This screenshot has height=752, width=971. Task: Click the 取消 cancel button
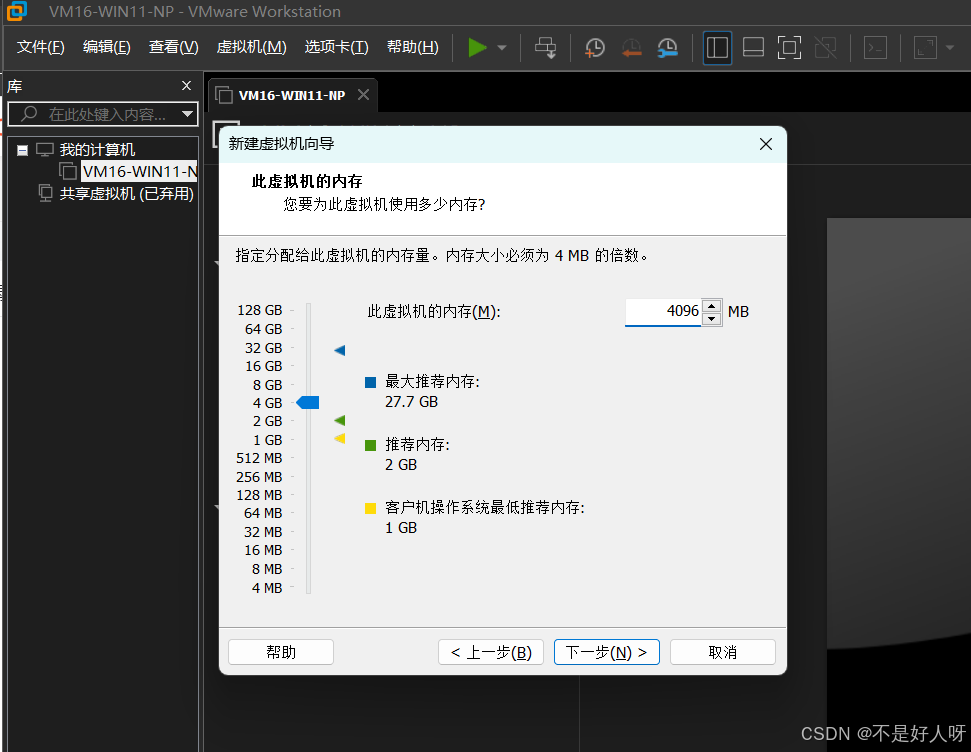coord(723,652)
